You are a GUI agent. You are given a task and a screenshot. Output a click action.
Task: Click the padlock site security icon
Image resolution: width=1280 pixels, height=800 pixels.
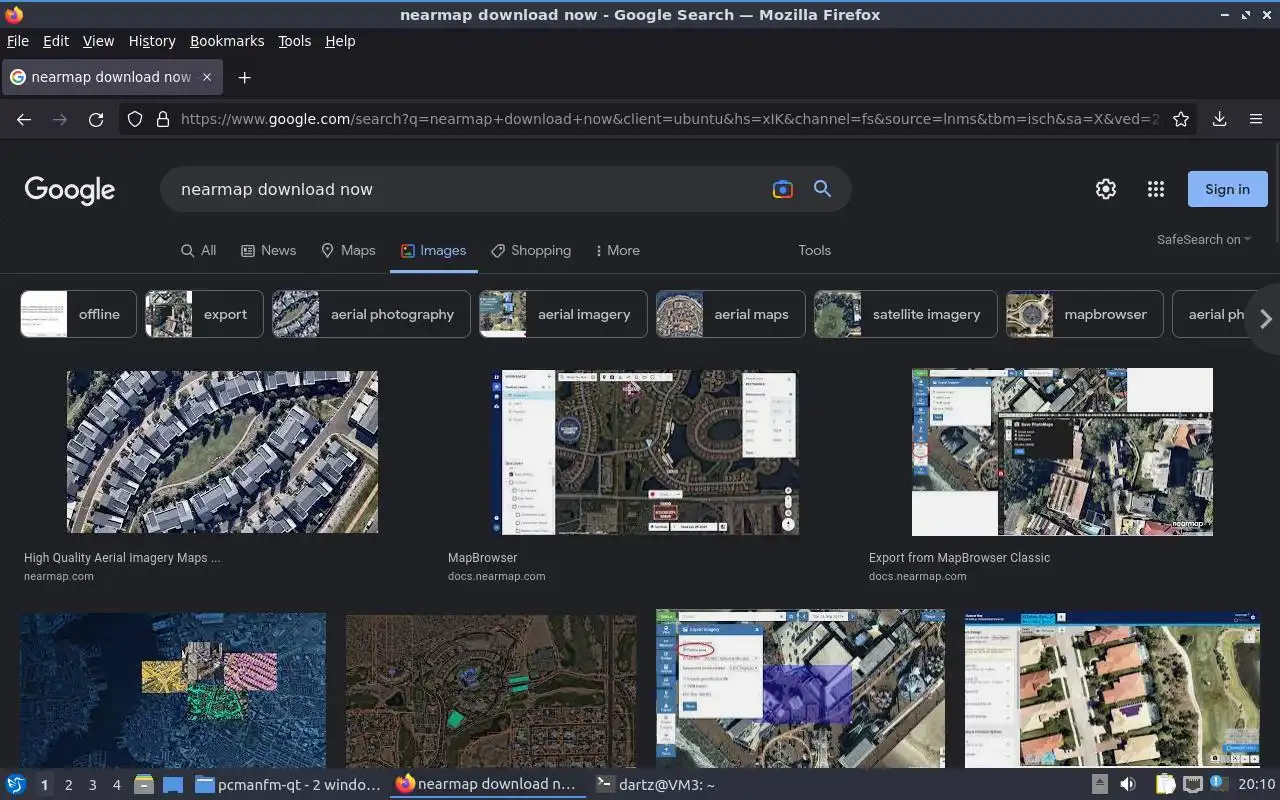pos(162,119)
